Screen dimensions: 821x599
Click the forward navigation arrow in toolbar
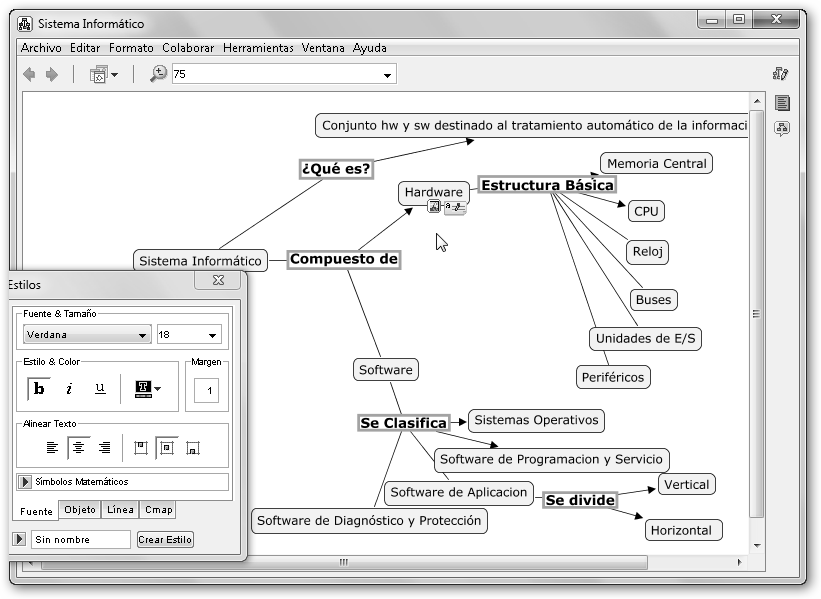coord(52,74)
